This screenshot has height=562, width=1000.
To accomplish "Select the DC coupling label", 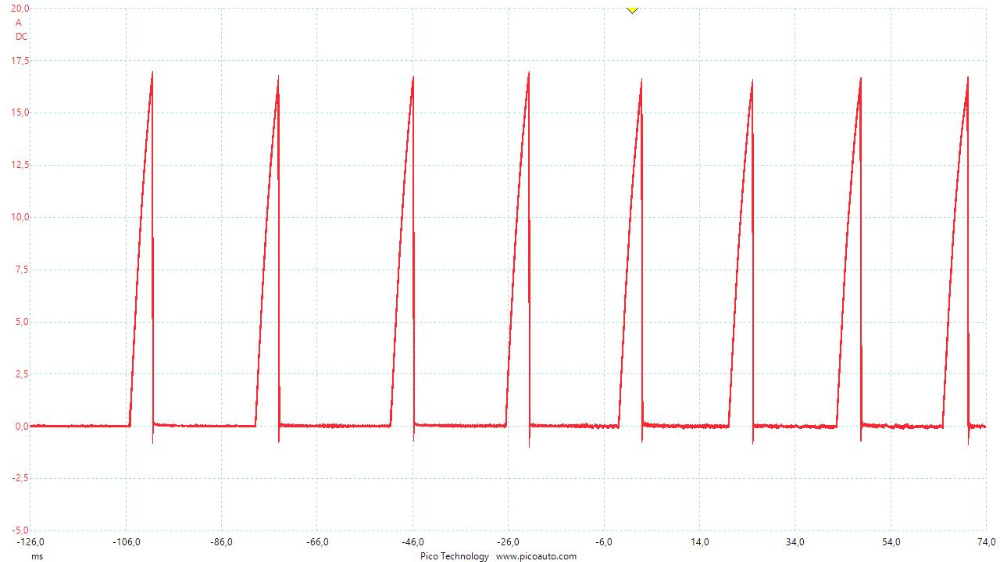I will [x=21, y=36].
